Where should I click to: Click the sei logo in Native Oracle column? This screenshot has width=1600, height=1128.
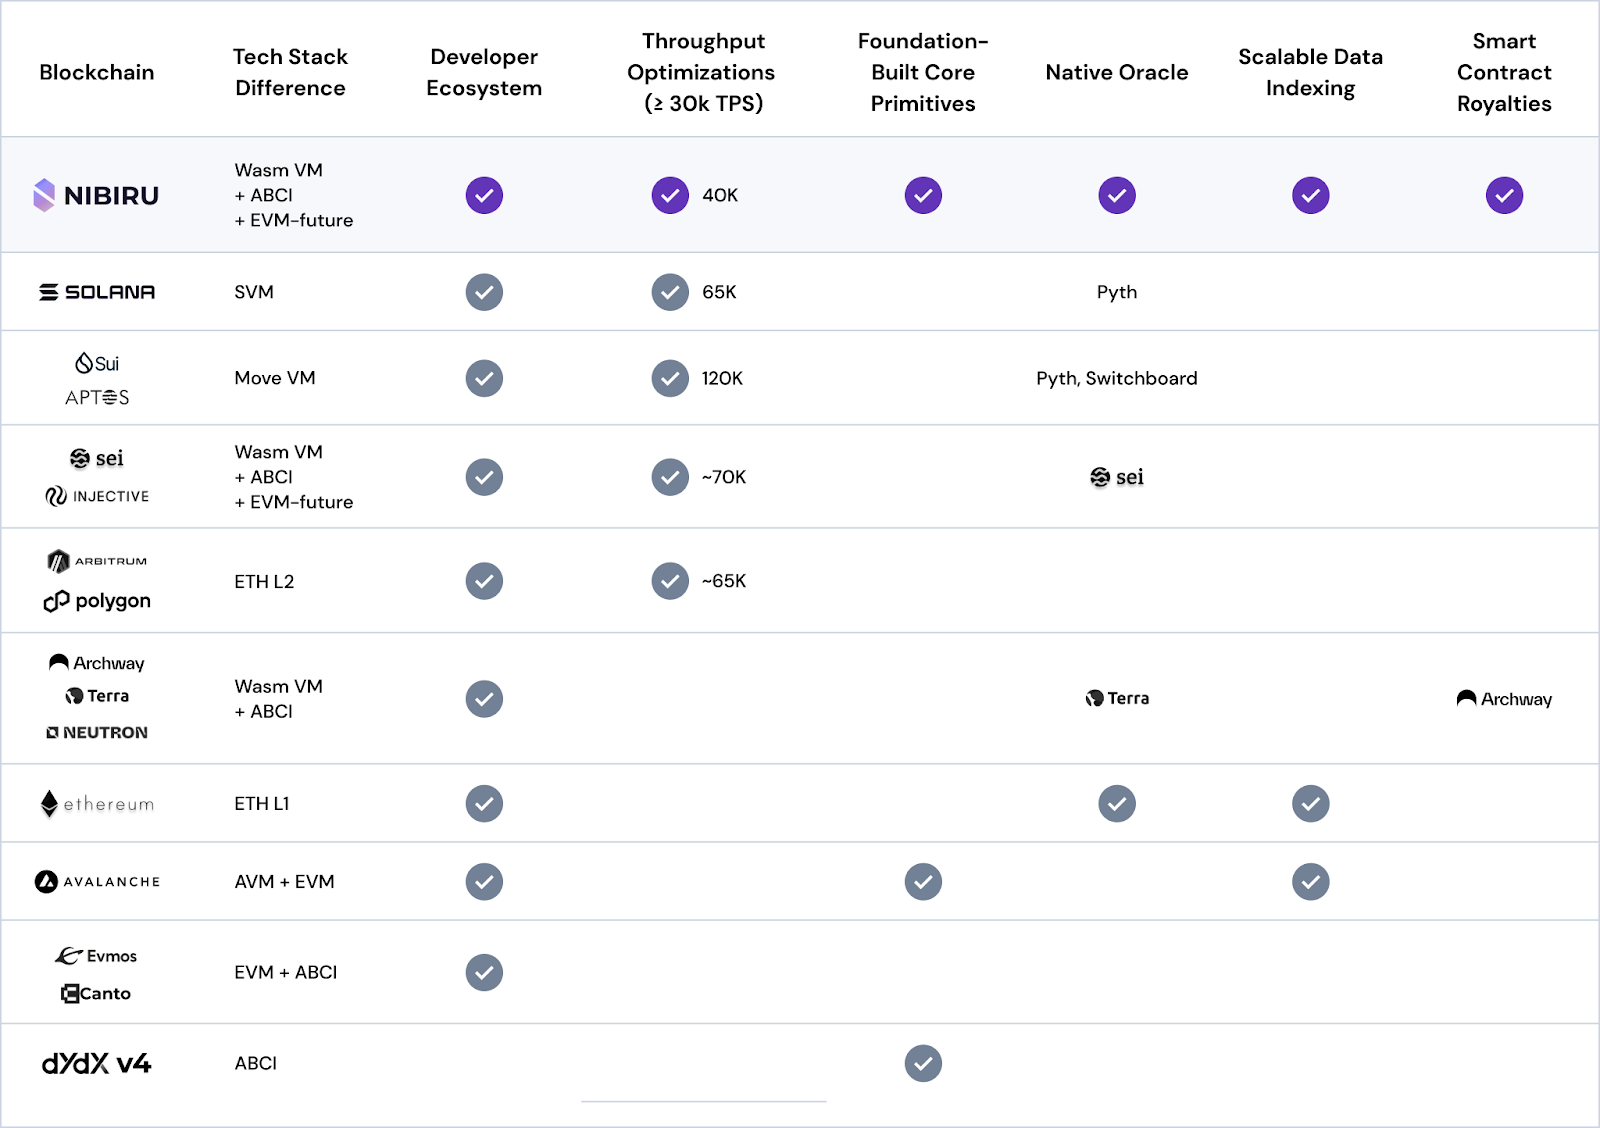pos(1117,477)
